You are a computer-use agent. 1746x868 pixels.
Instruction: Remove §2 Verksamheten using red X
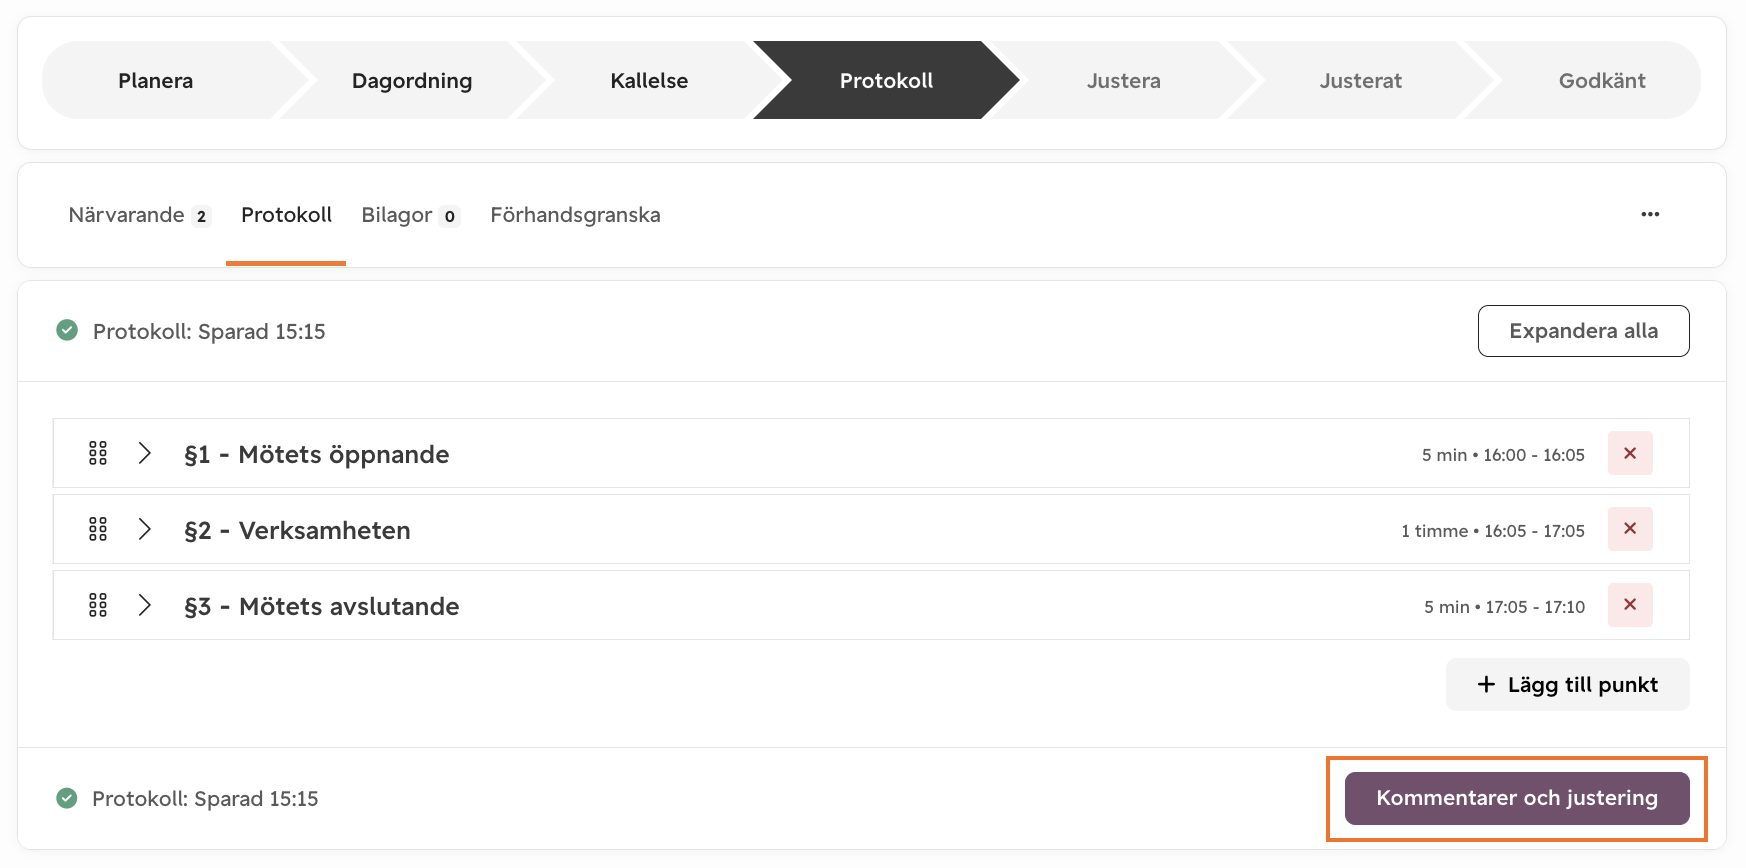[1630, 529]
